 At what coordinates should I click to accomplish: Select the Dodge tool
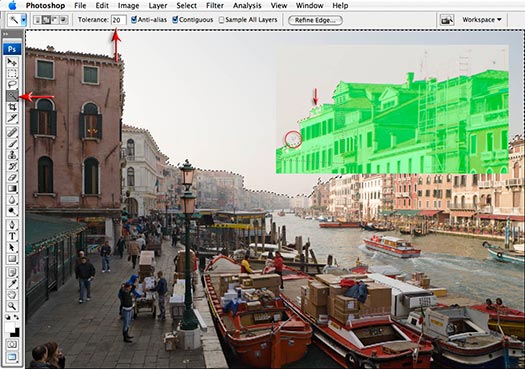(12, 211)
